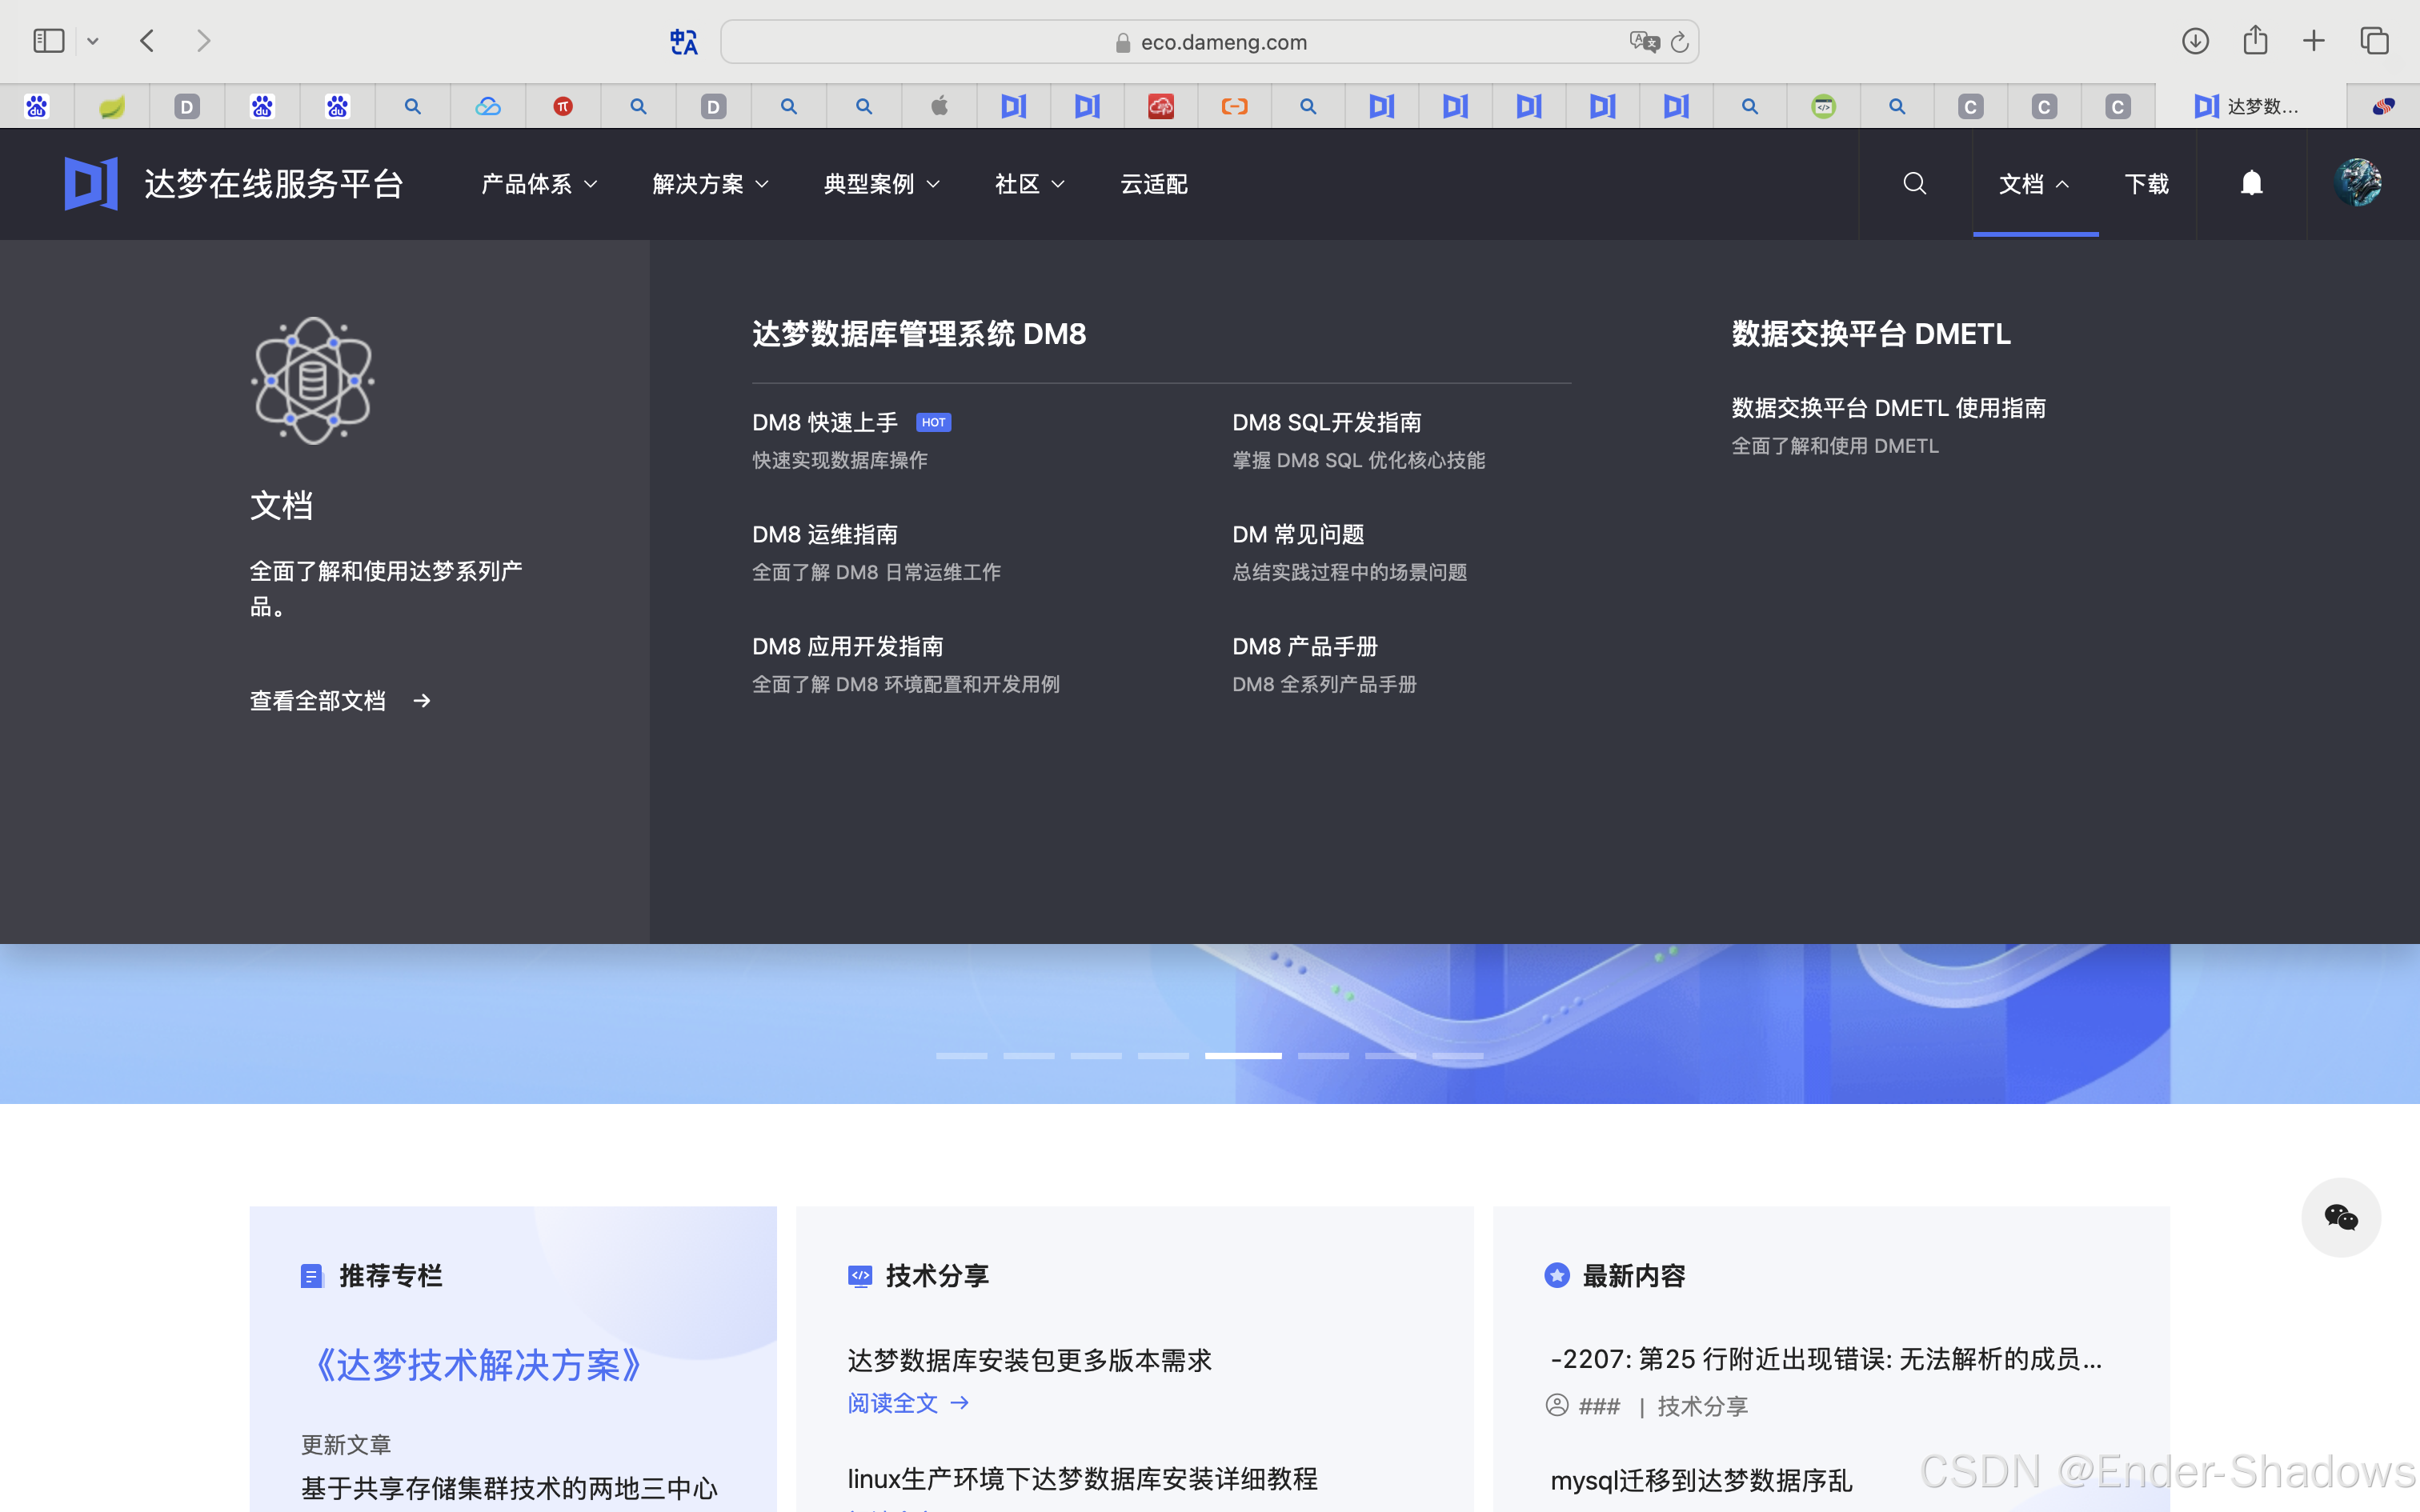
Task: Click the translate icon inside the address bar
Action: coord(1644,42)
